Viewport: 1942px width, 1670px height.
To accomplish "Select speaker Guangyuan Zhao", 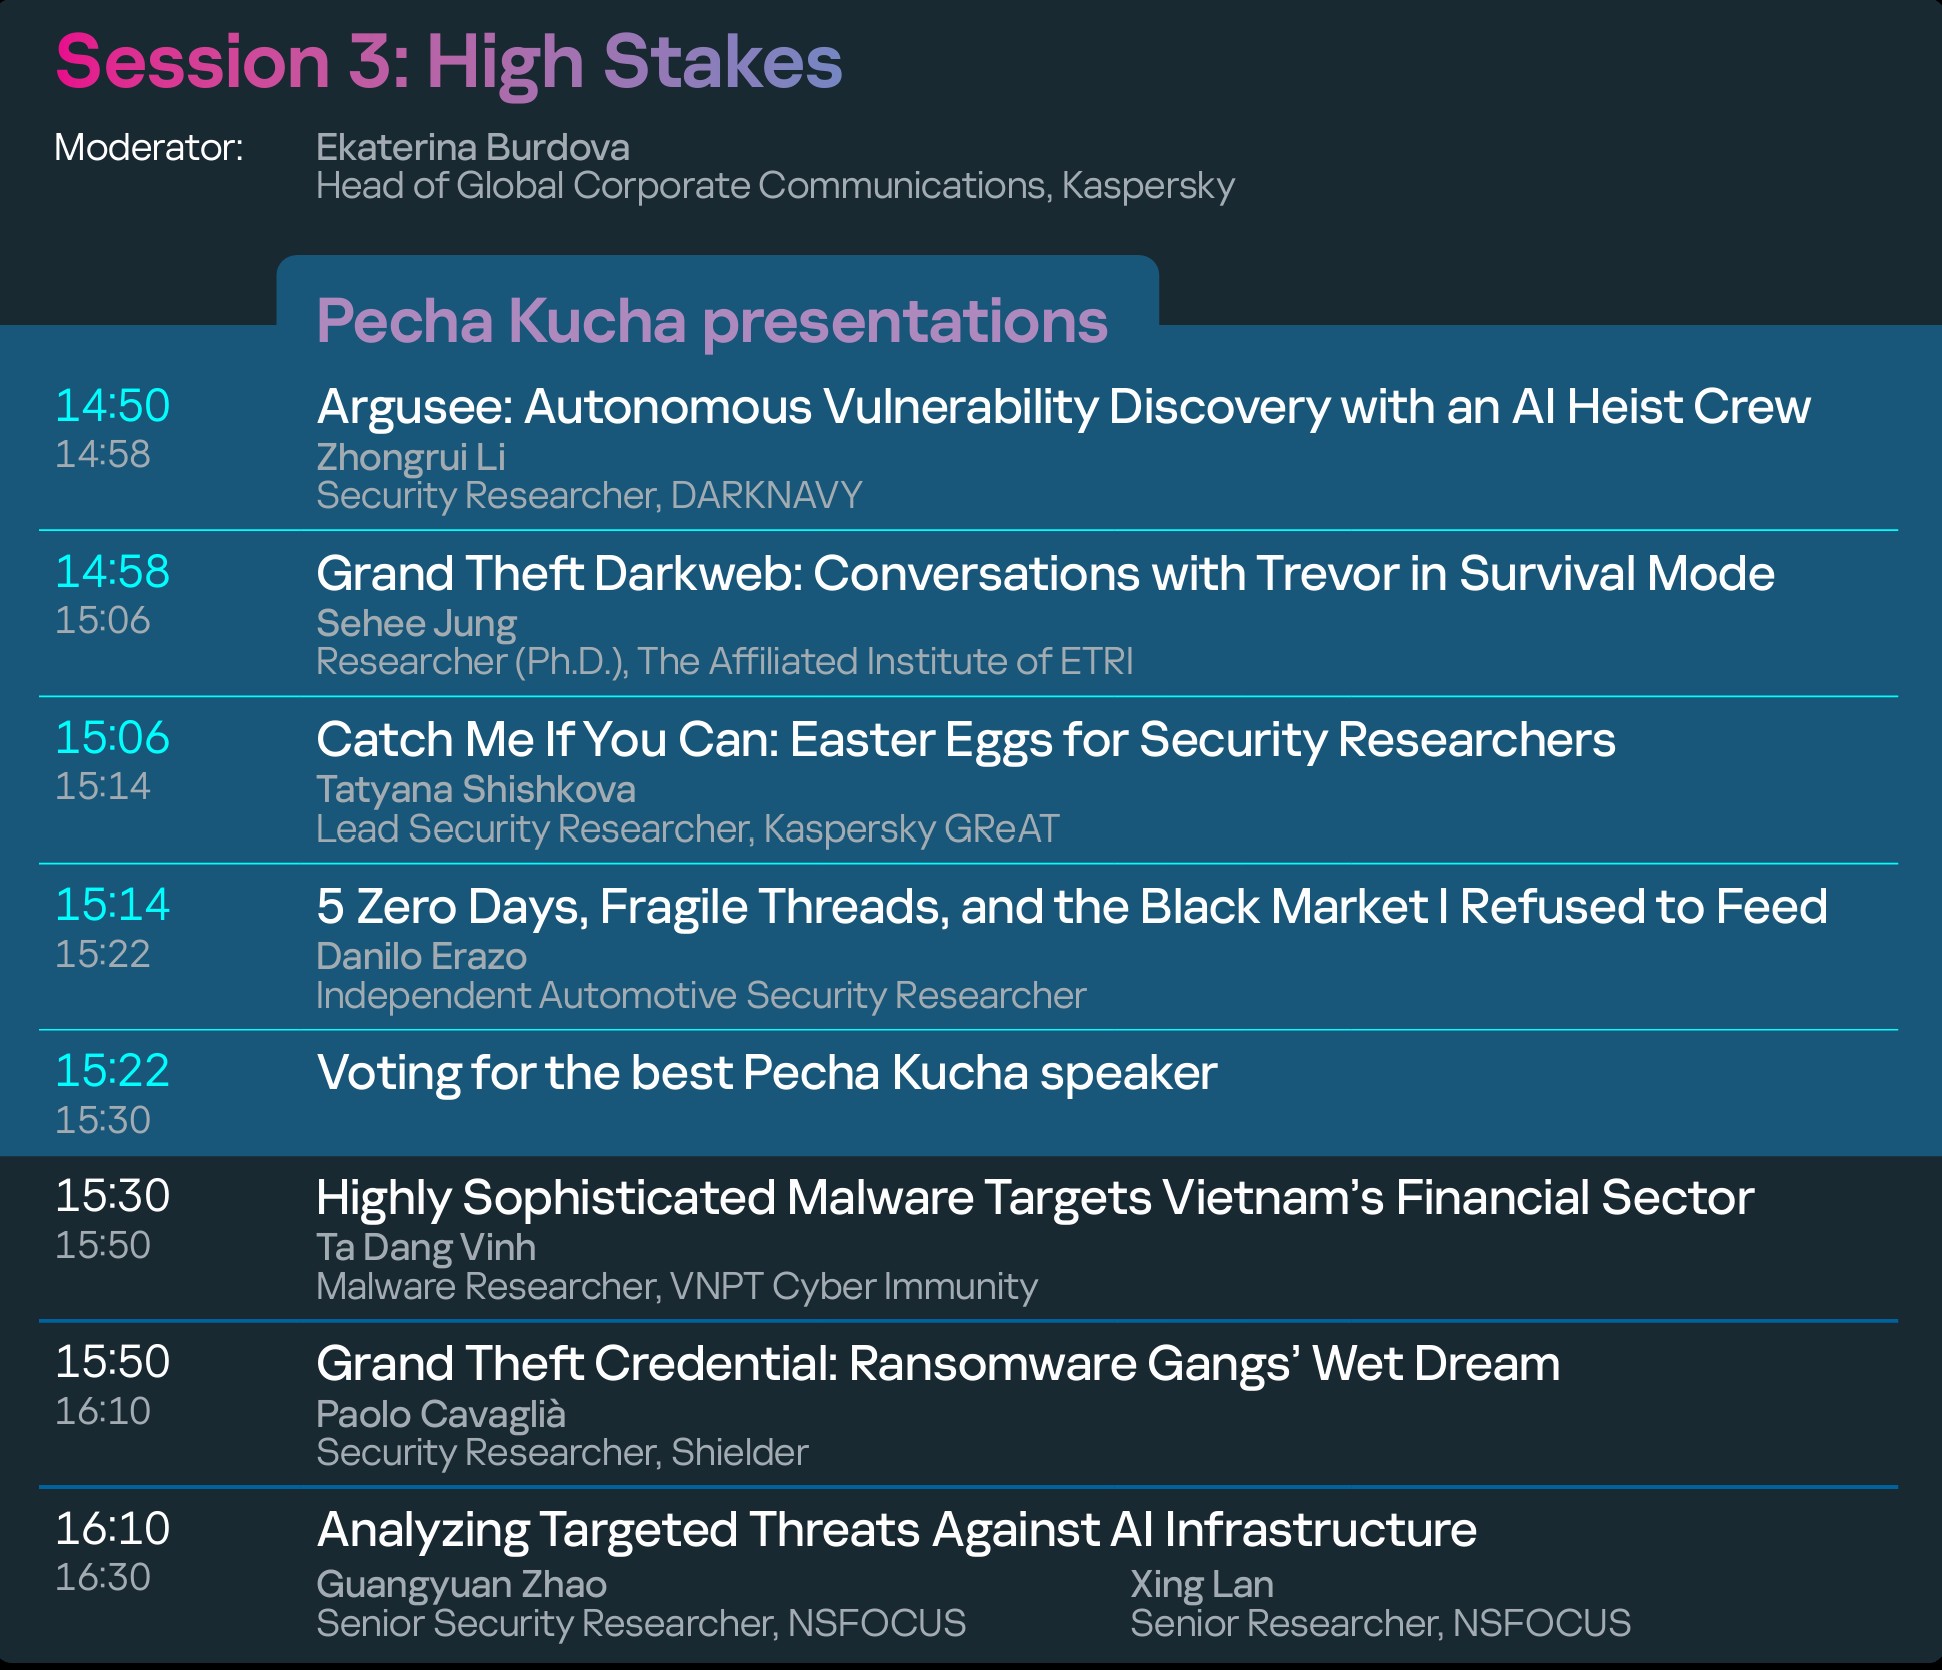I will point(461,1584).
